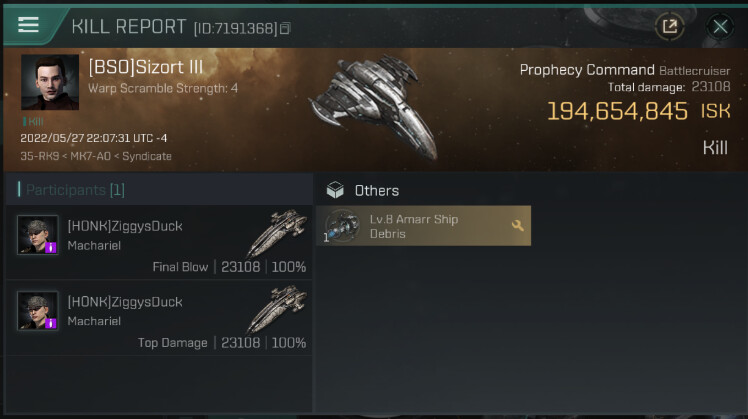This screenshot has width=748, height=419.
Task: Share the kill report externally
Action: click(x=669, y=27)
